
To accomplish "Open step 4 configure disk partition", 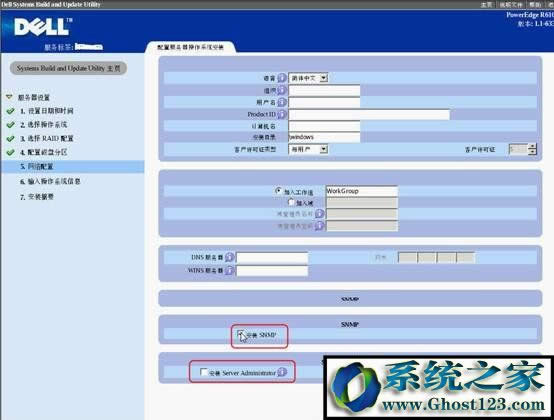I will [x=43, y=152].
